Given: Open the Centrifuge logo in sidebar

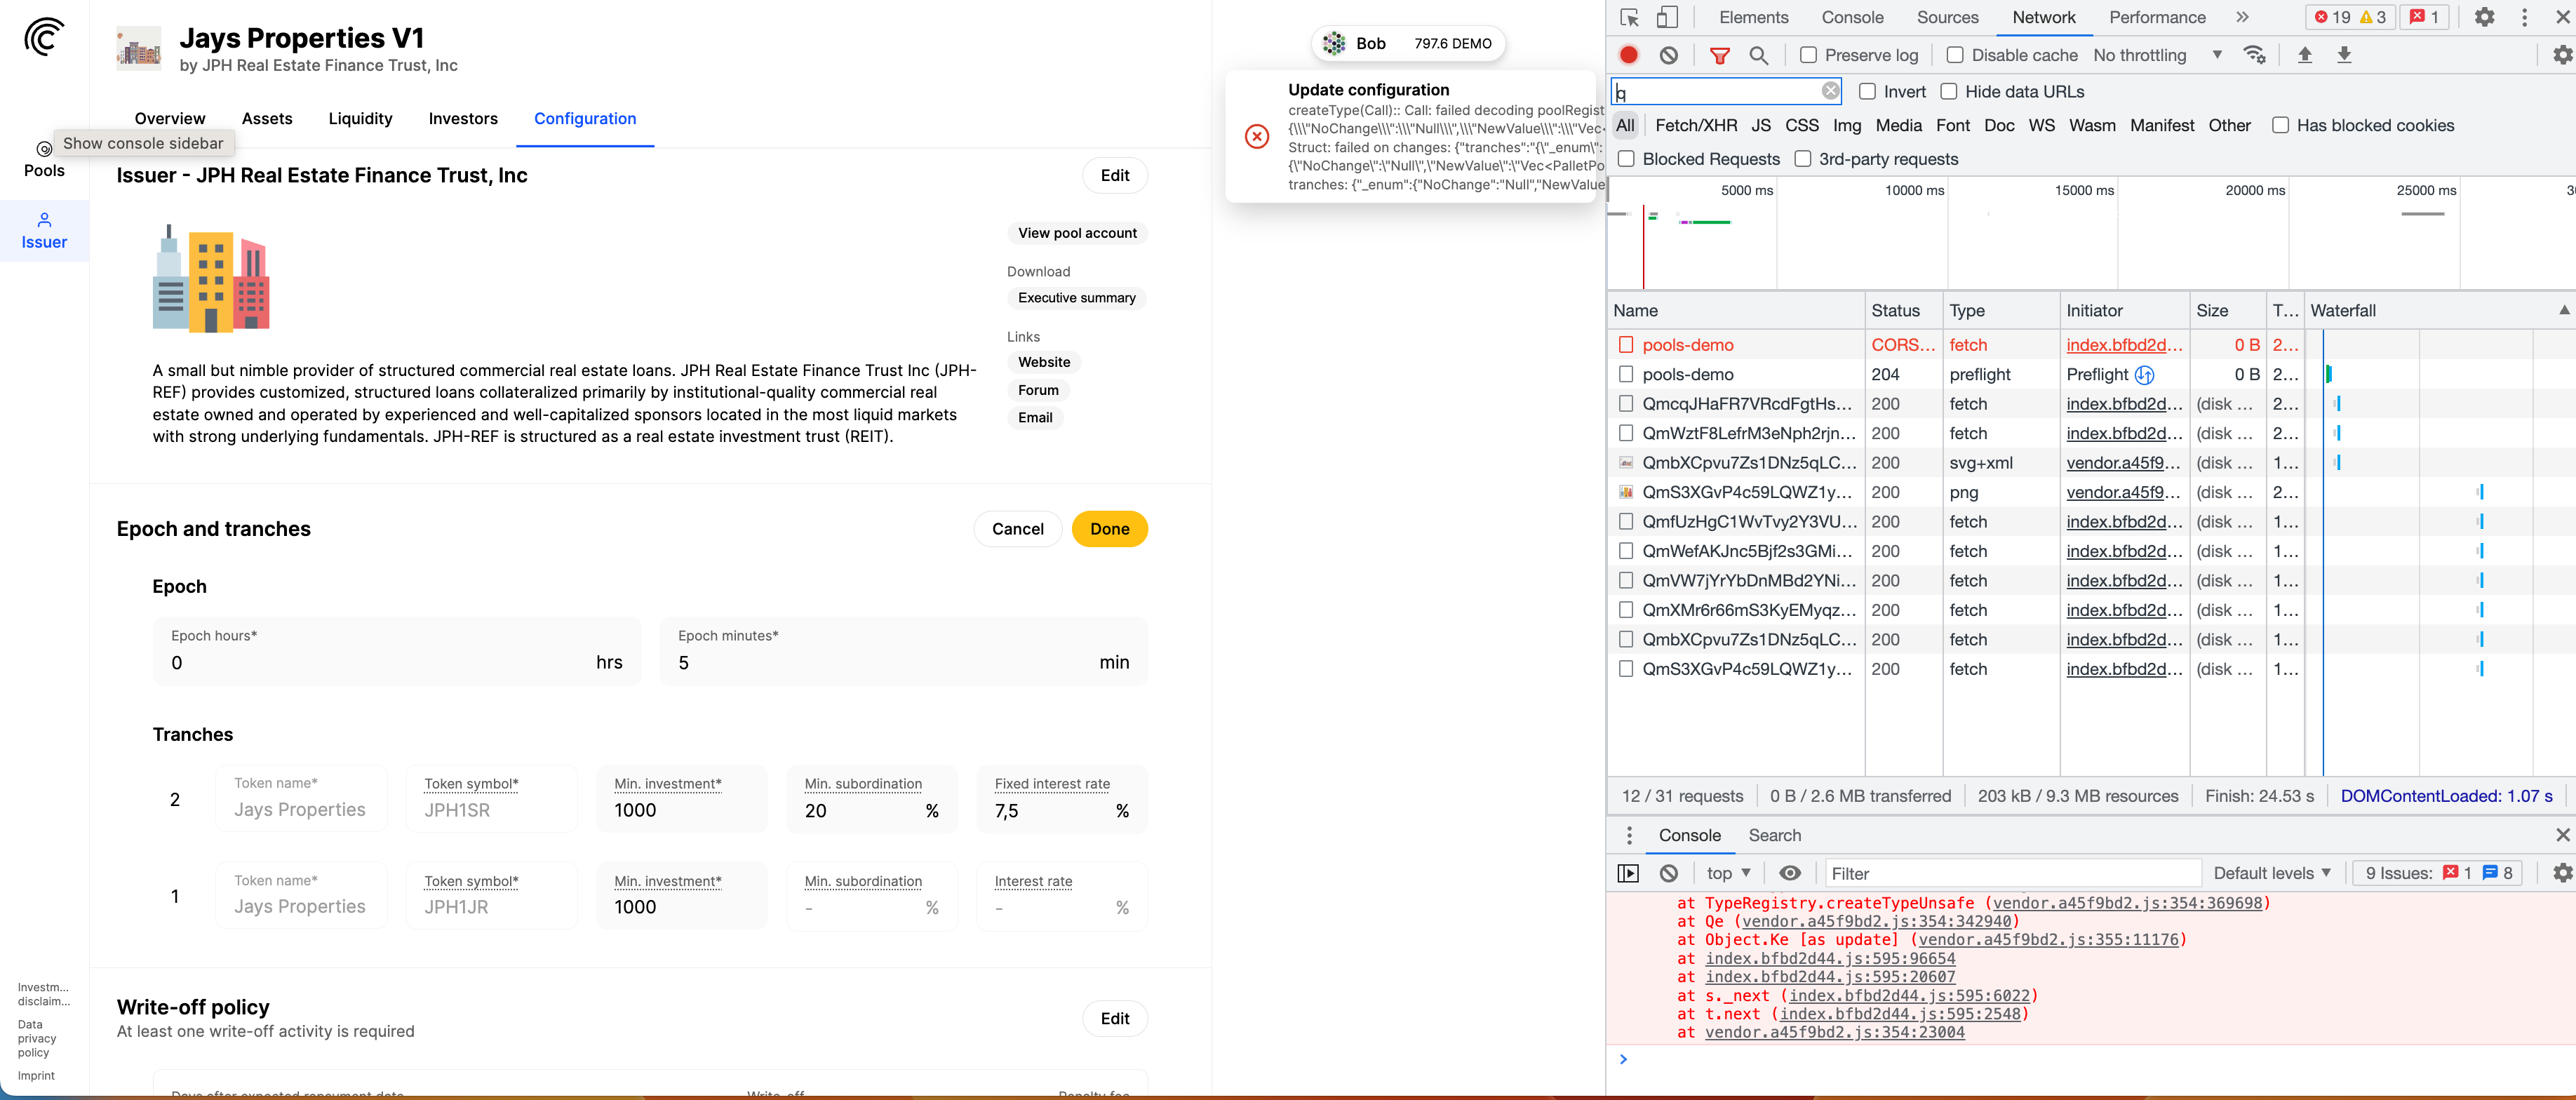Looking at the screenshot, I should [44, 36].
